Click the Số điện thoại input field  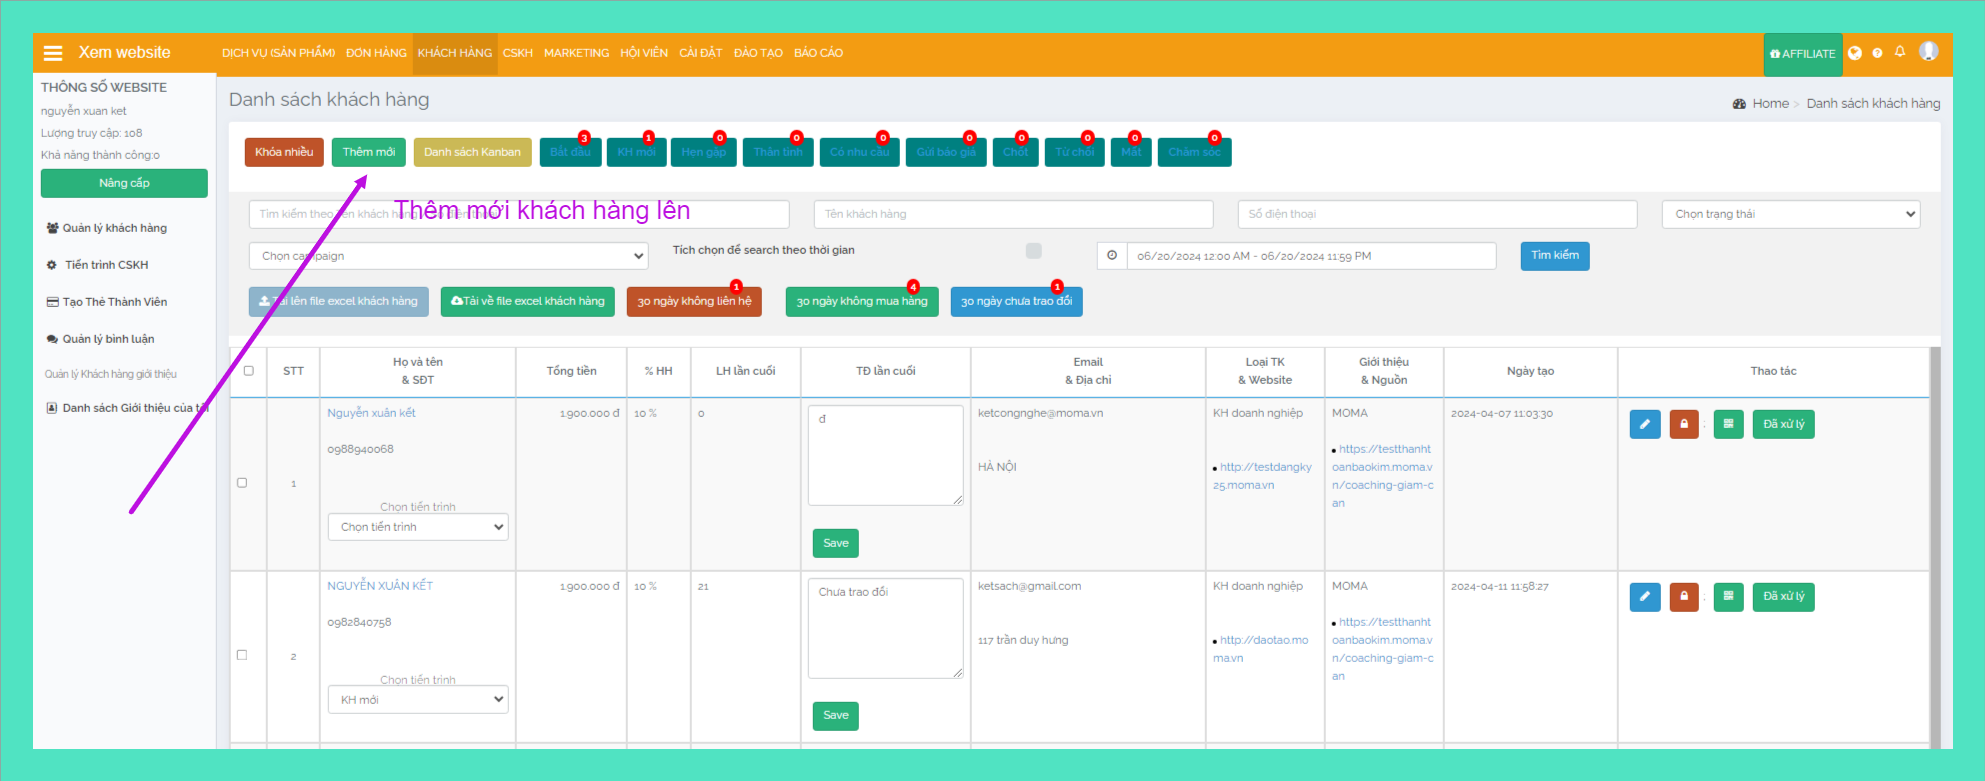(1437, 214)
